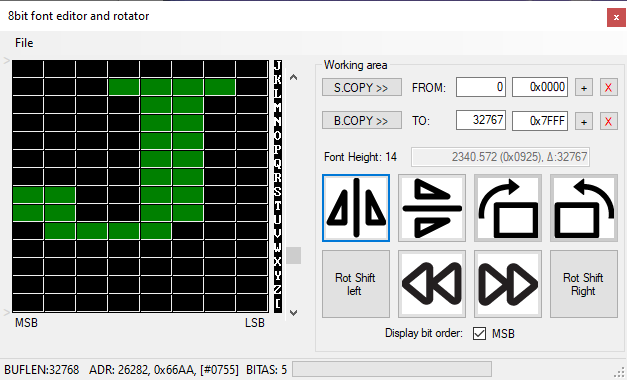Click the double-right fast-forward arrows icon
Image resolution: width=627 pixels, height=380 pixels.
(x=508, y=284)
